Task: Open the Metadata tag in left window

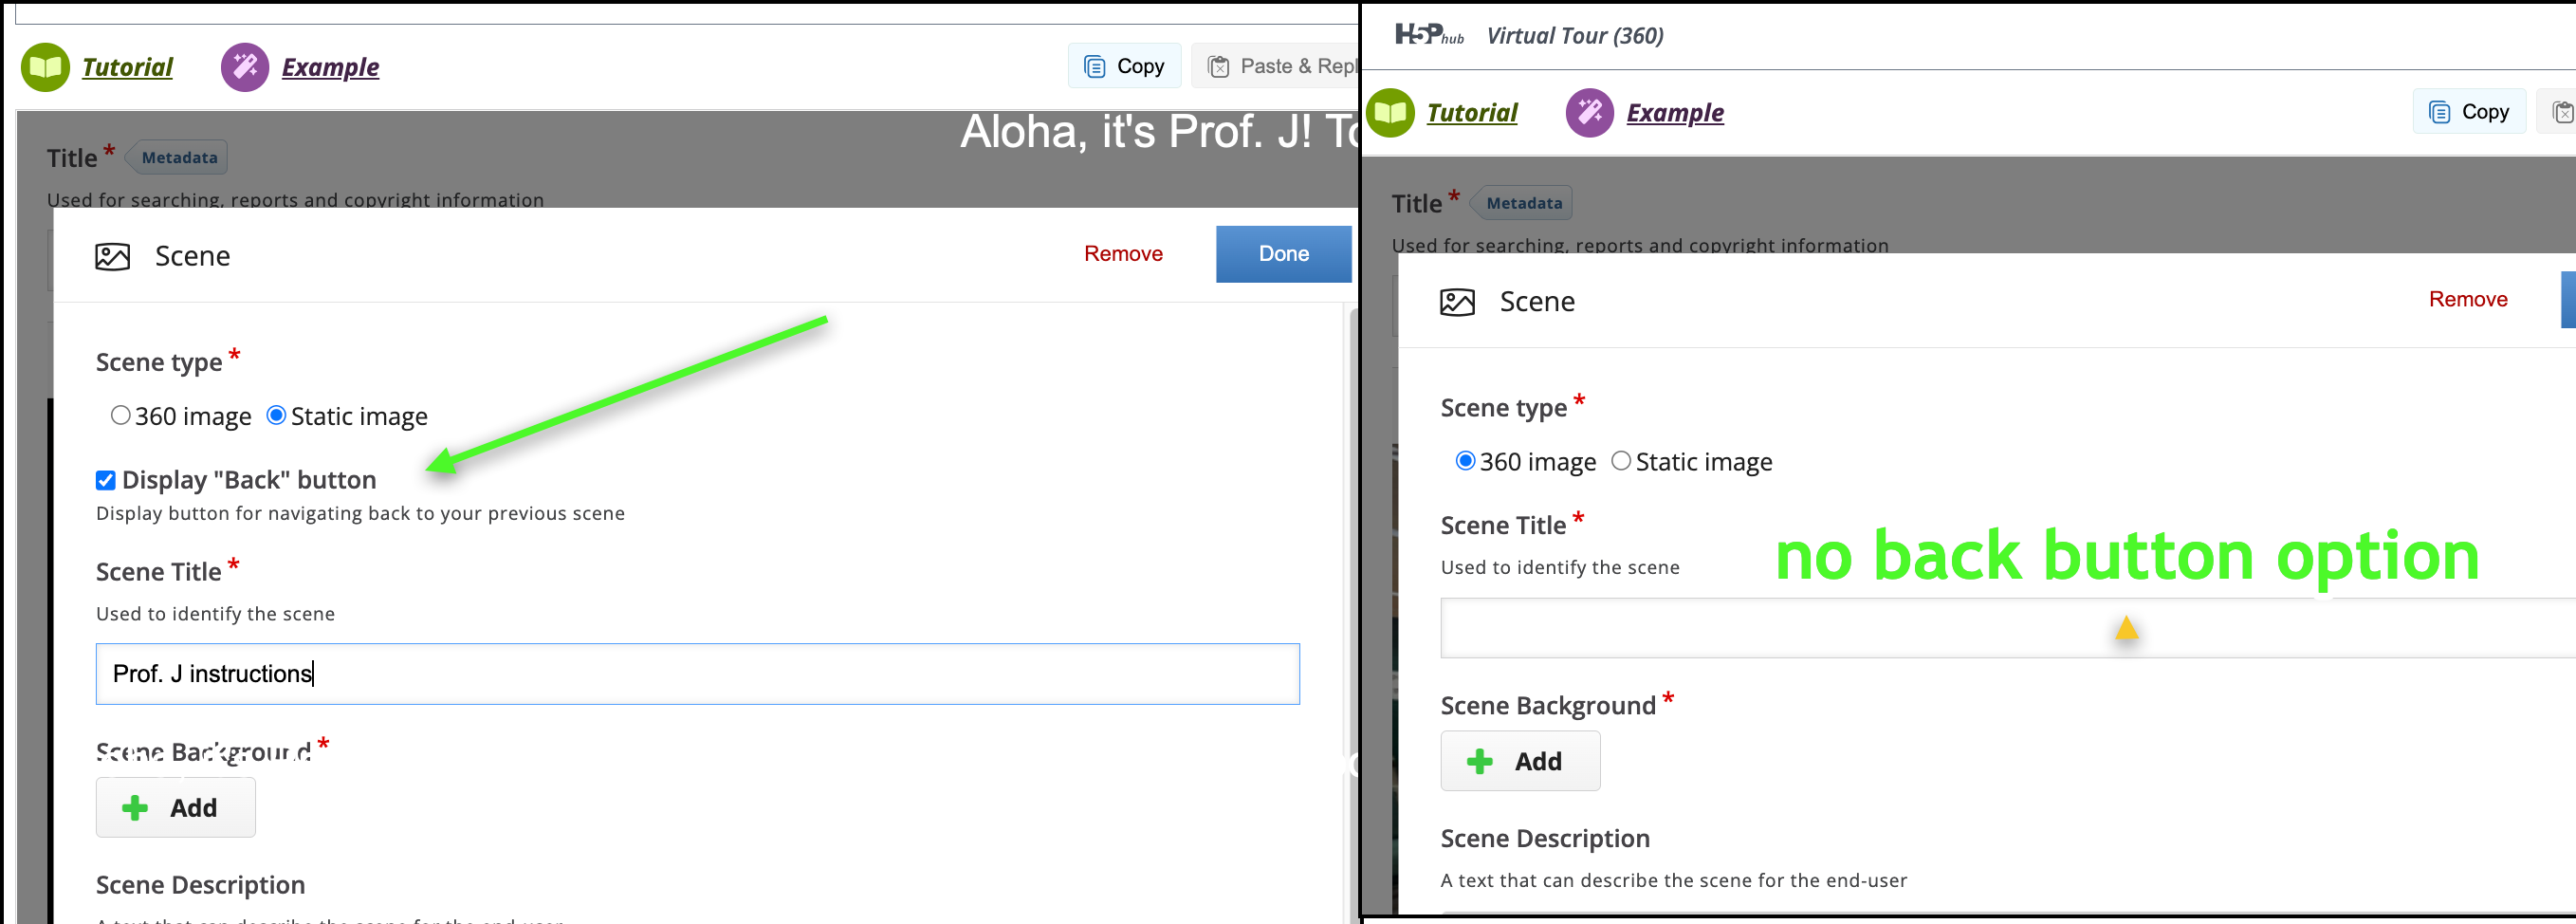Action: [x=179, y=157]
